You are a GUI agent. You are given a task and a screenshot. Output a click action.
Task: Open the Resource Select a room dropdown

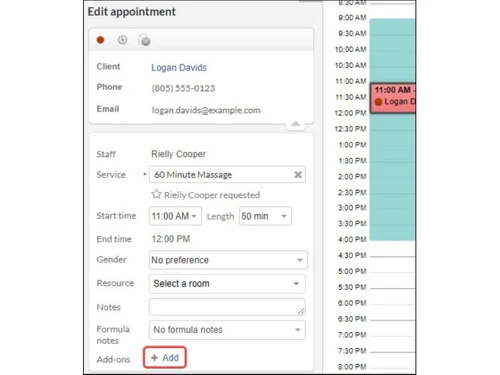click(x=227, y=284)
